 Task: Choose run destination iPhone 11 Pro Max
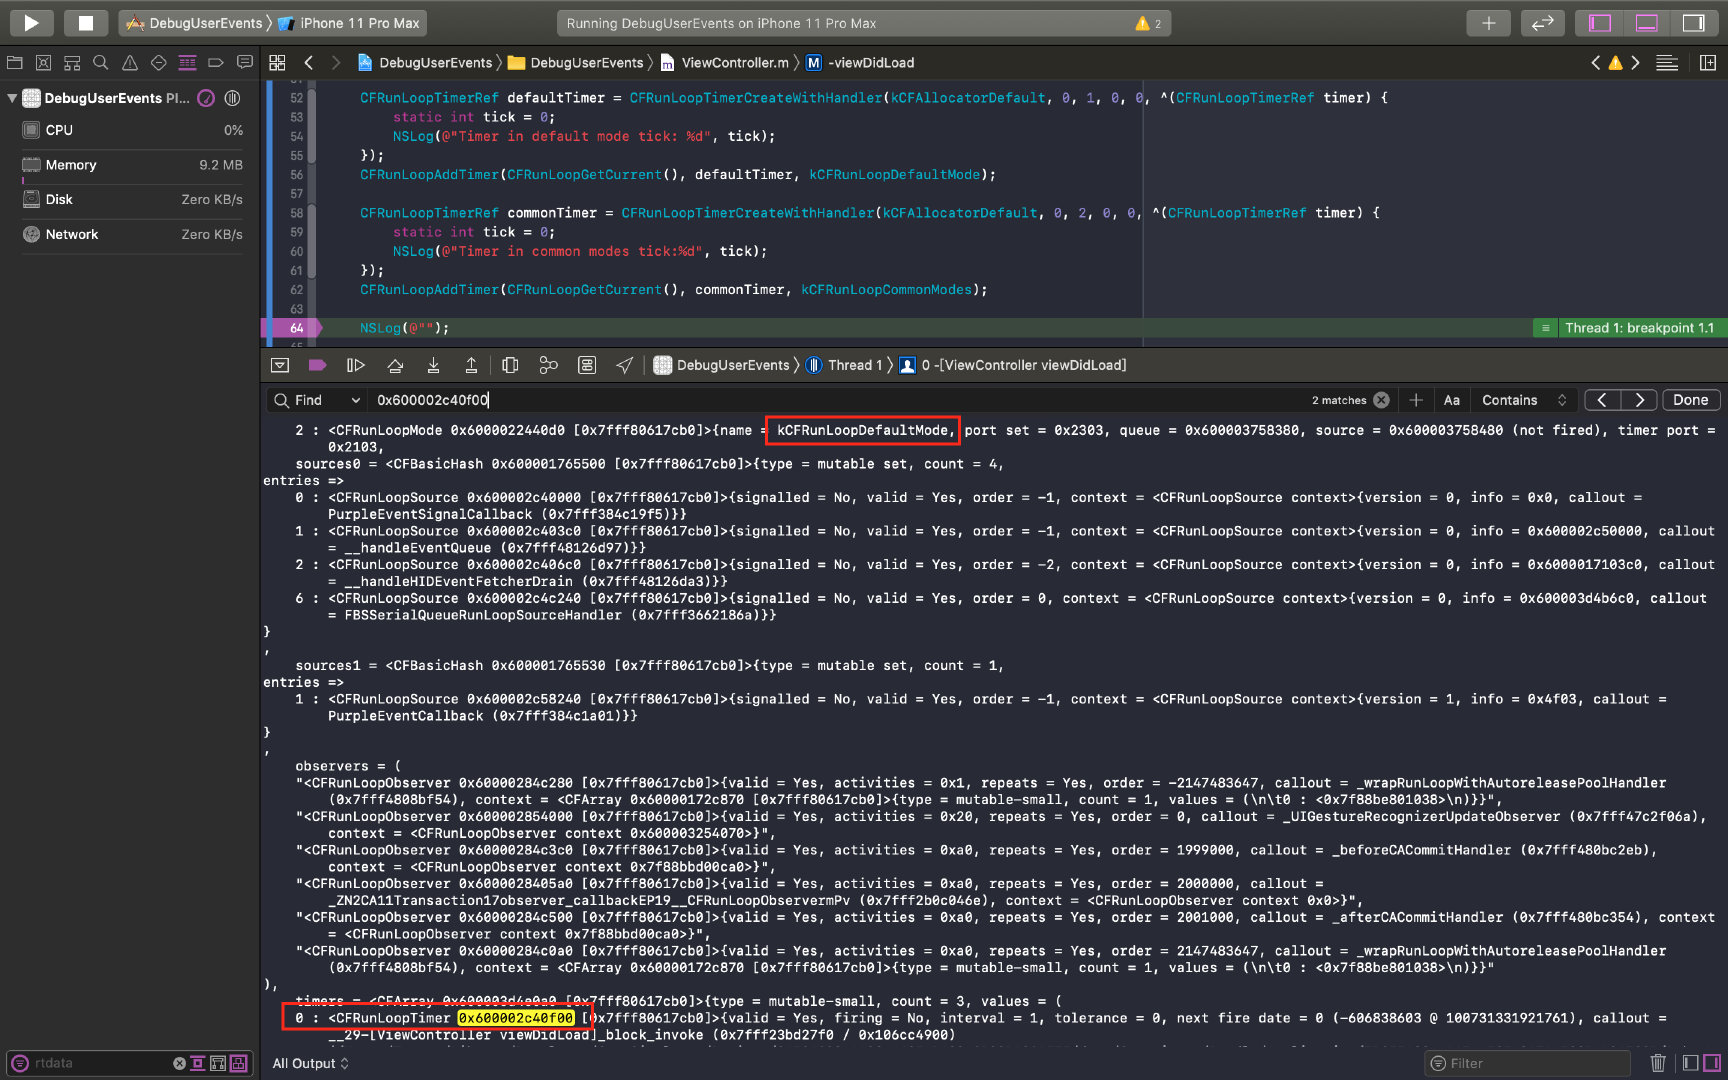[x=349, y=23]
